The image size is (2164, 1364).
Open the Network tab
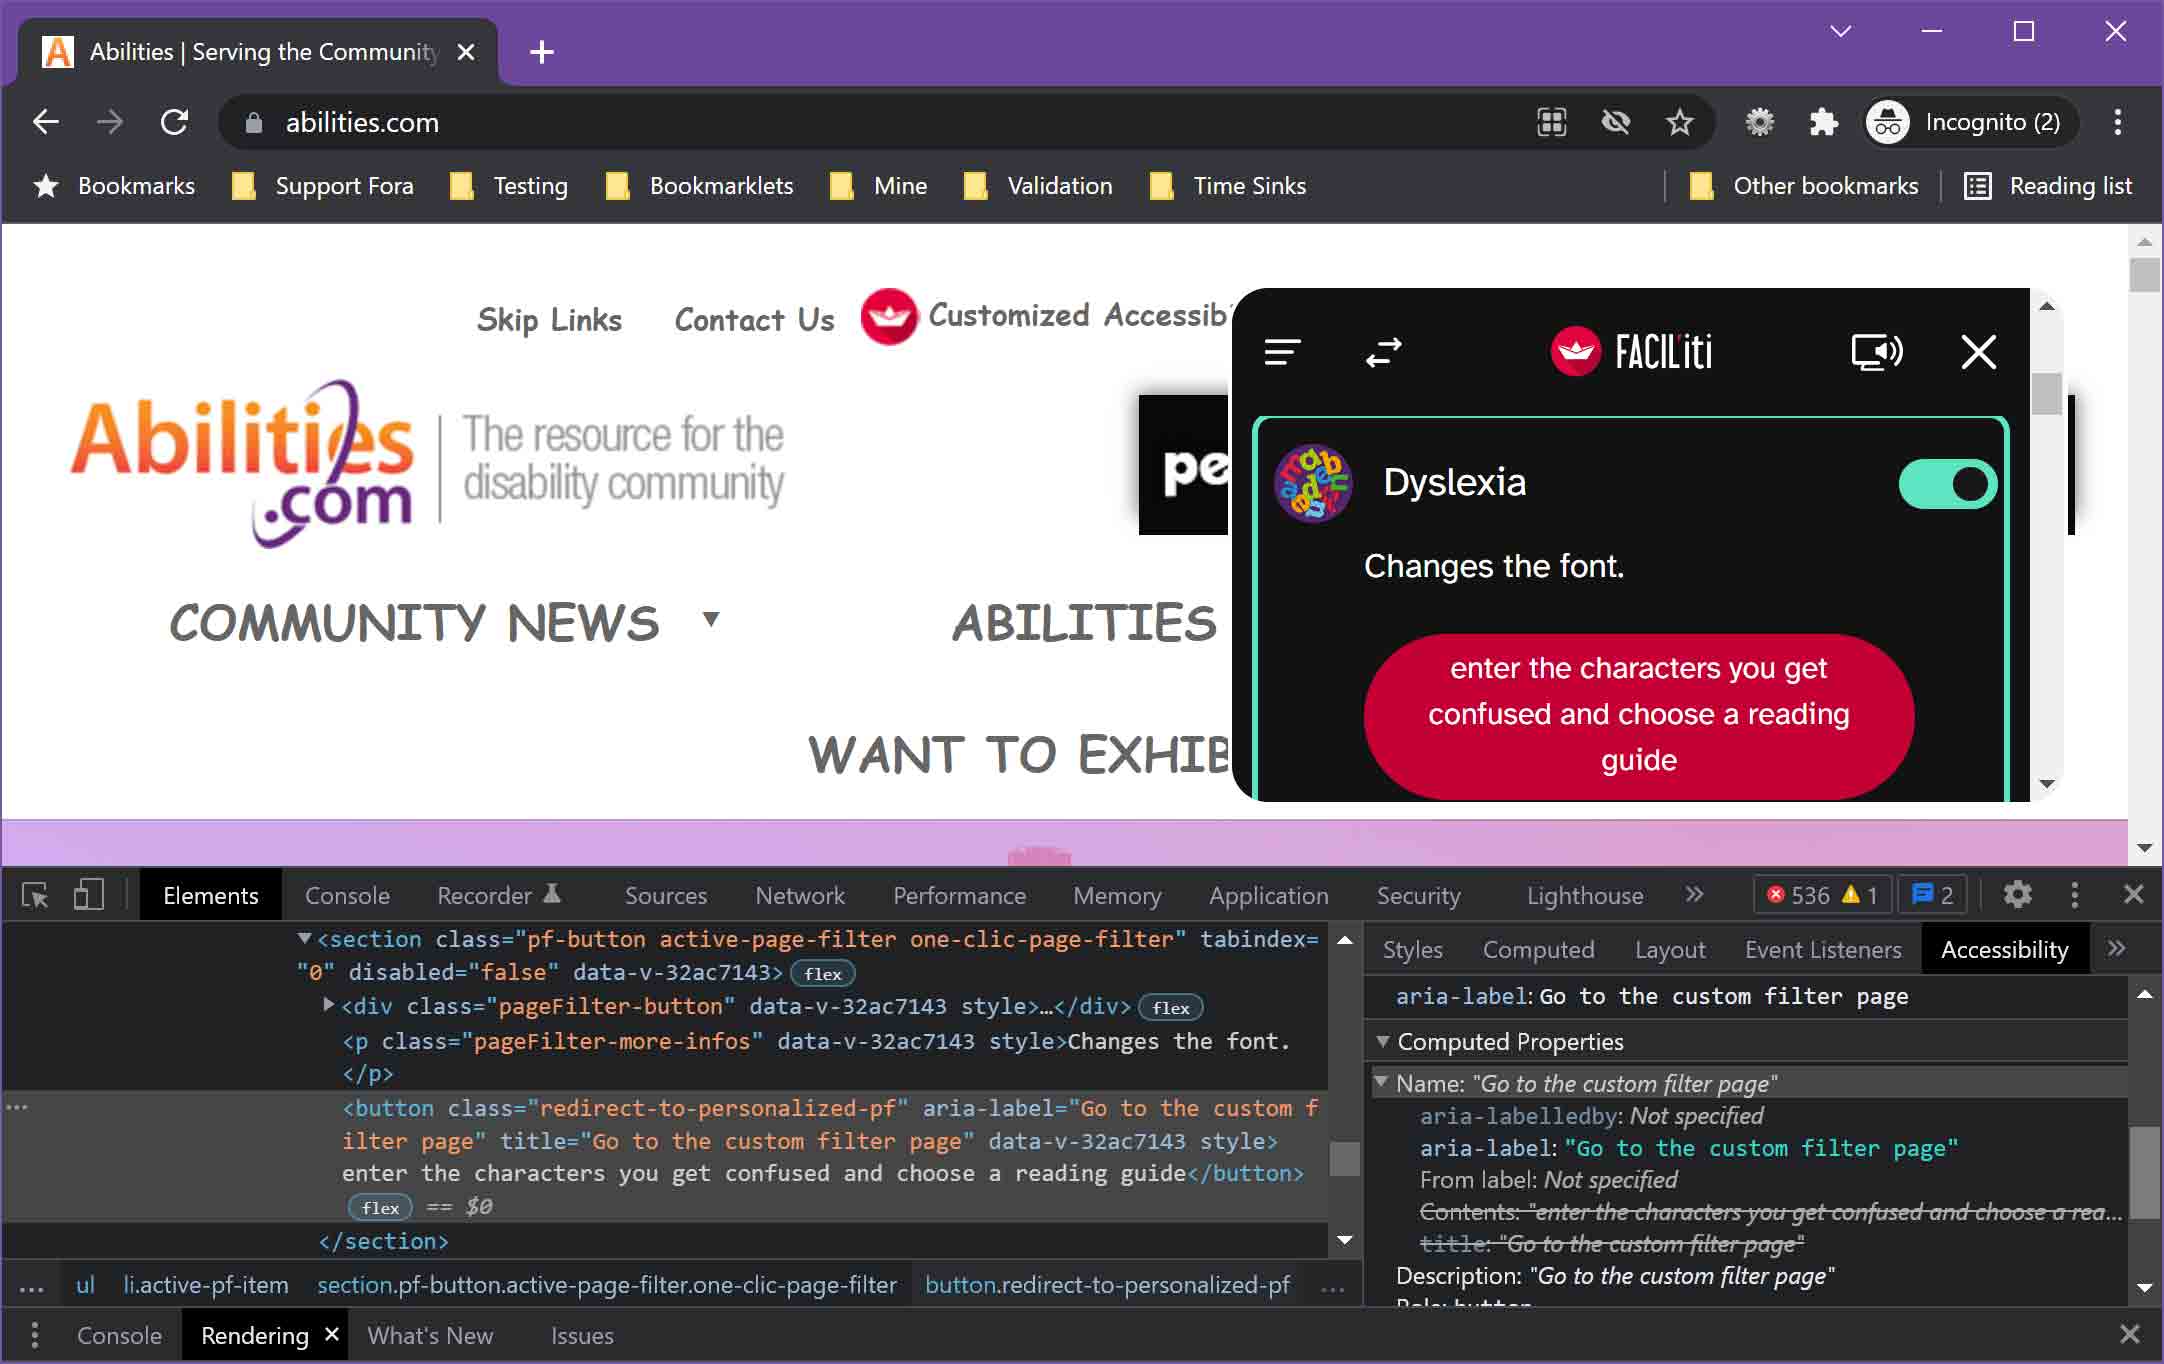click(800, 896)
